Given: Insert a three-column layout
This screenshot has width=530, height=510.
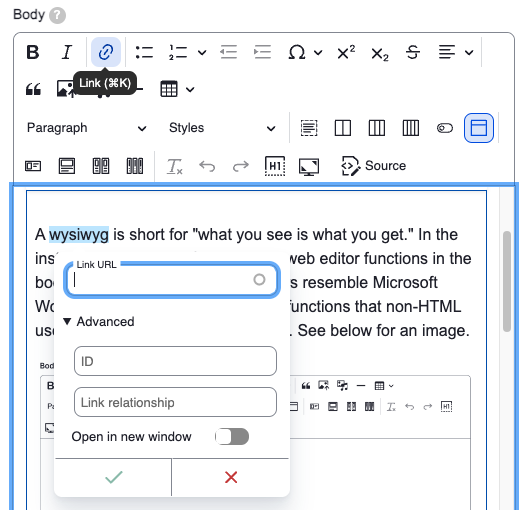Looking at the screenshot, I should (x=377, y=128).
